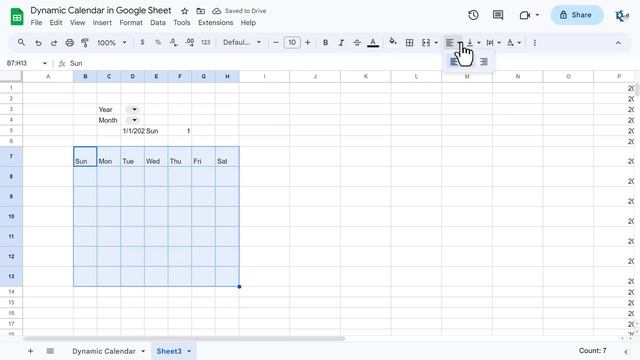Viewport: 640px width, 360px height.
Task: Open the Tools menu
Action: point(182,22)
